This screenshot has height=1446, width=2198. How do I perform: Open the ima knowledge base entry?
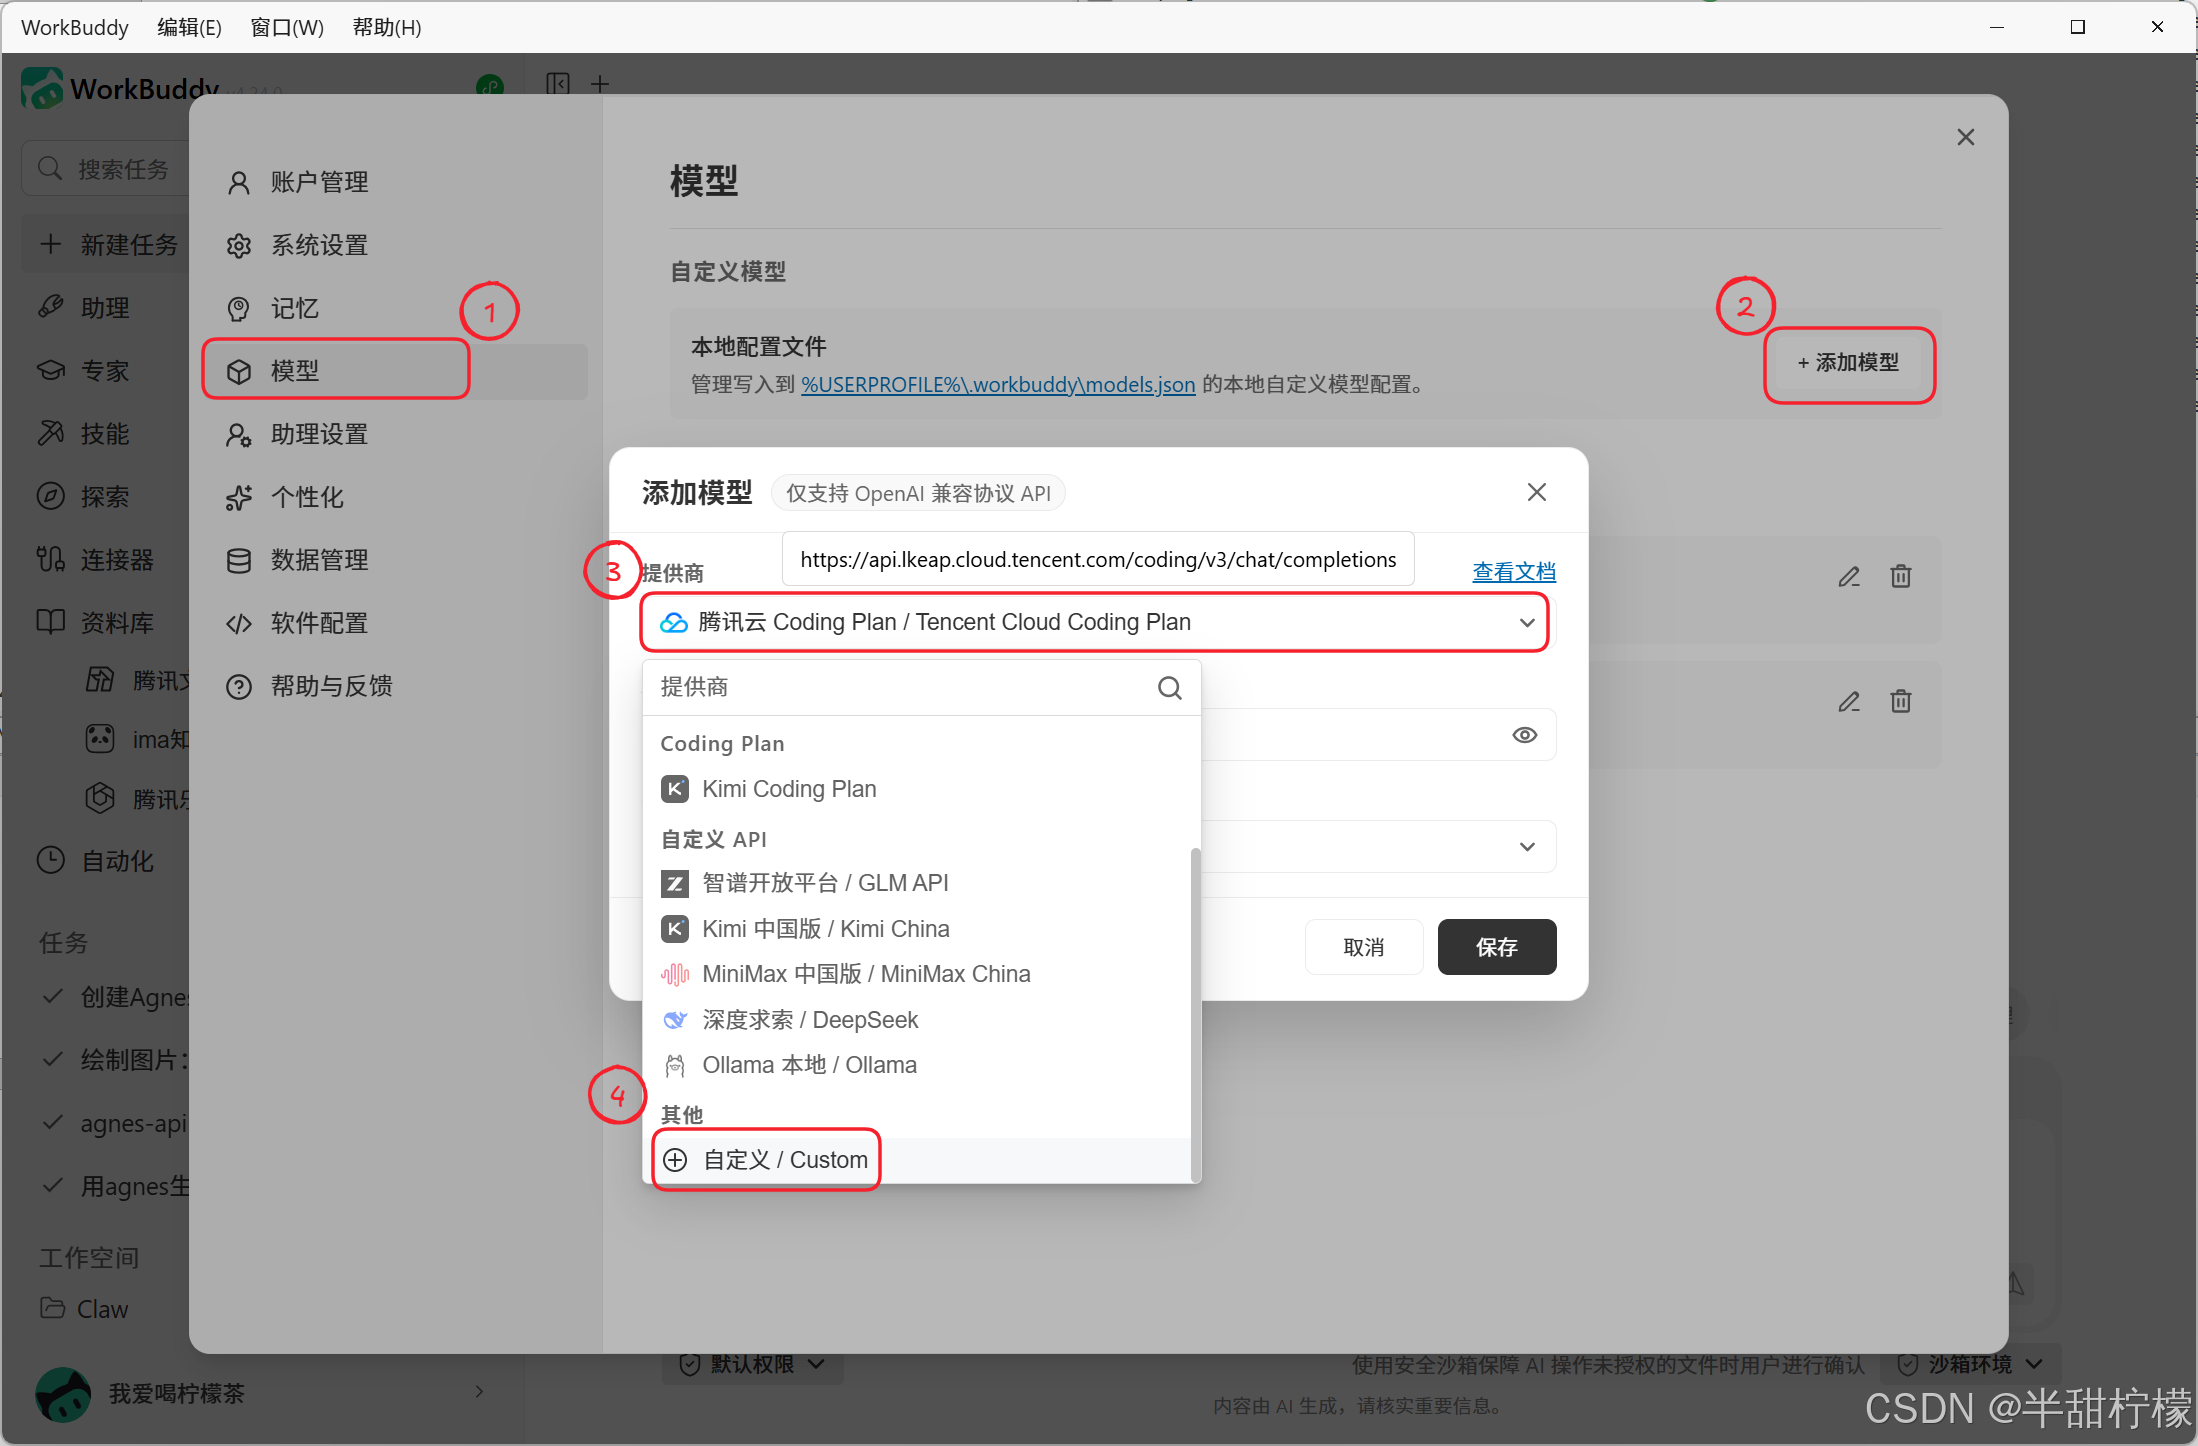pos(137,740)
